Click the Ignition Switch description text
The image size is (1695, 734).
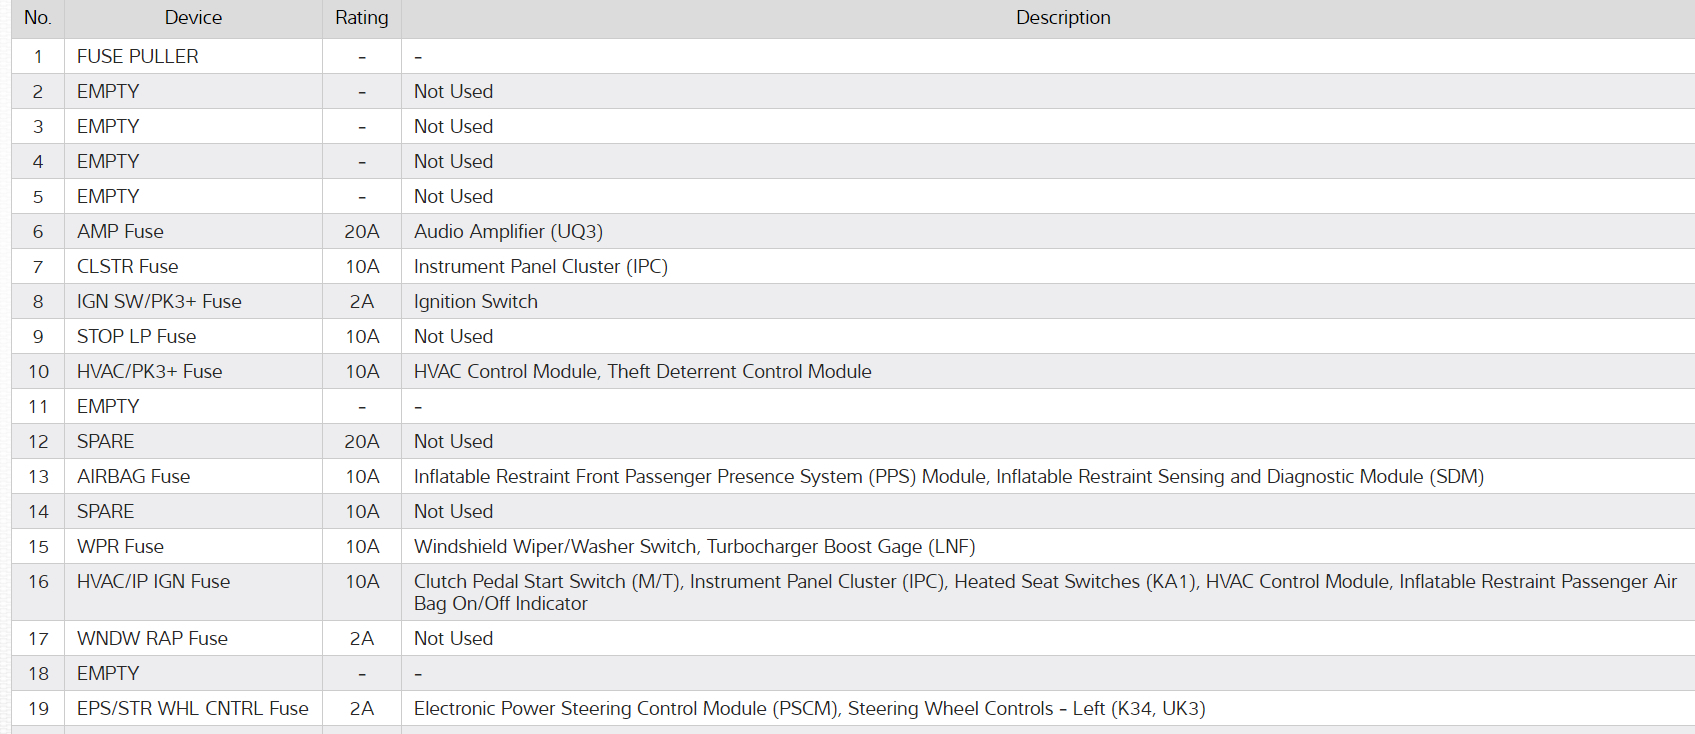(475, 302)
